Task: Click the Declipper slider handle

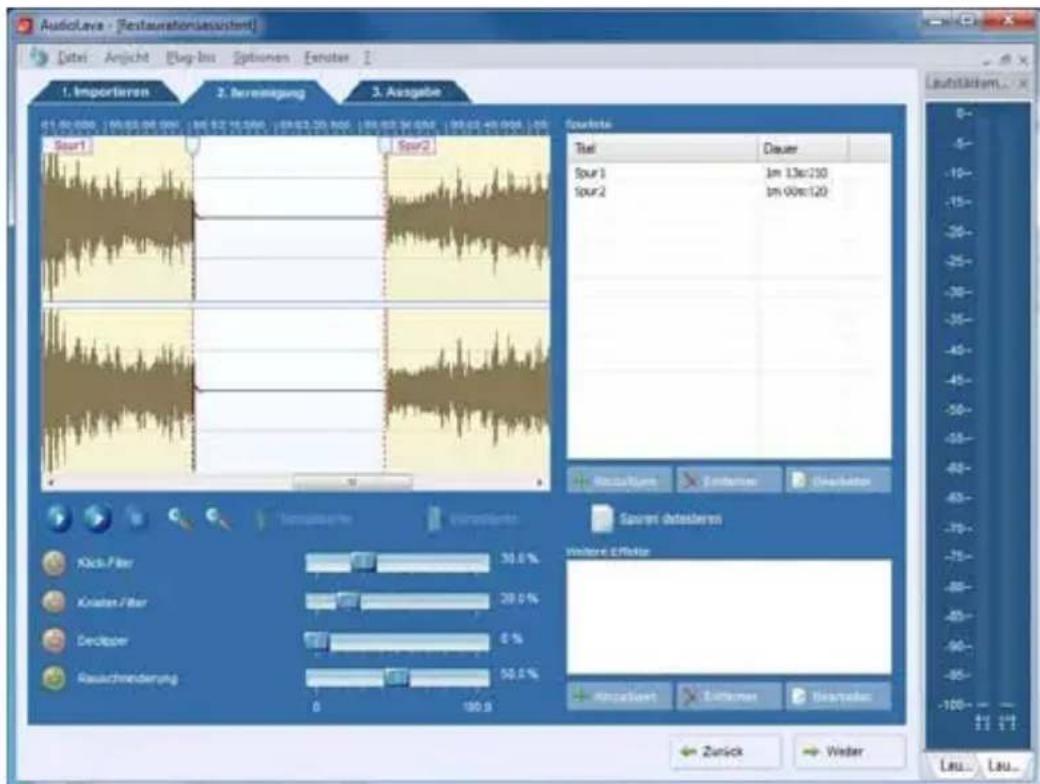Action: coord(316,641)
